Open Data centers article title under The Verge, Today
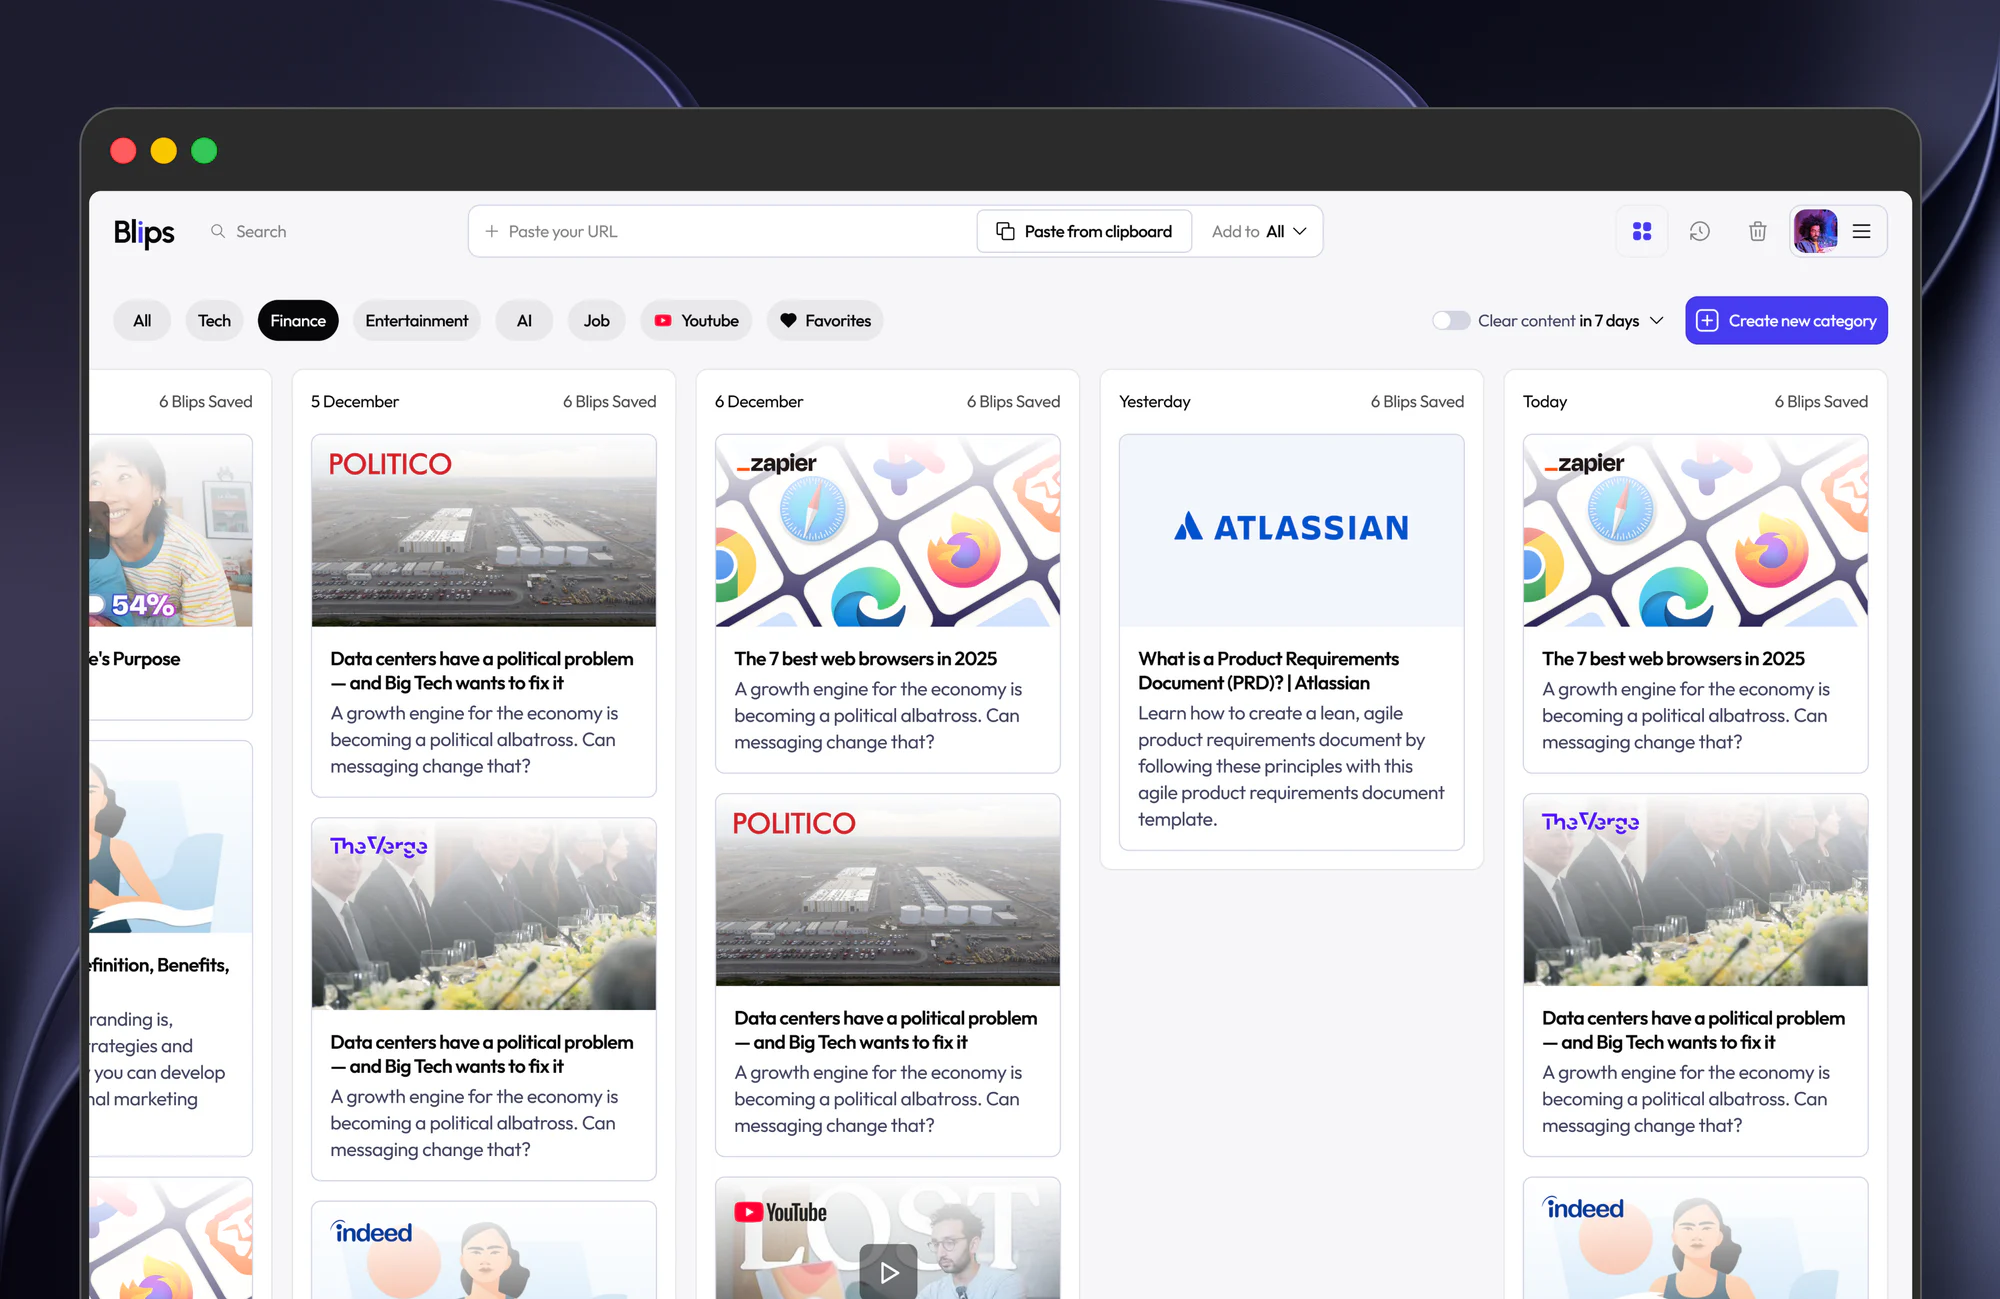This screenshot has width=2000, height=1299. click(x=1693, y=1030)
